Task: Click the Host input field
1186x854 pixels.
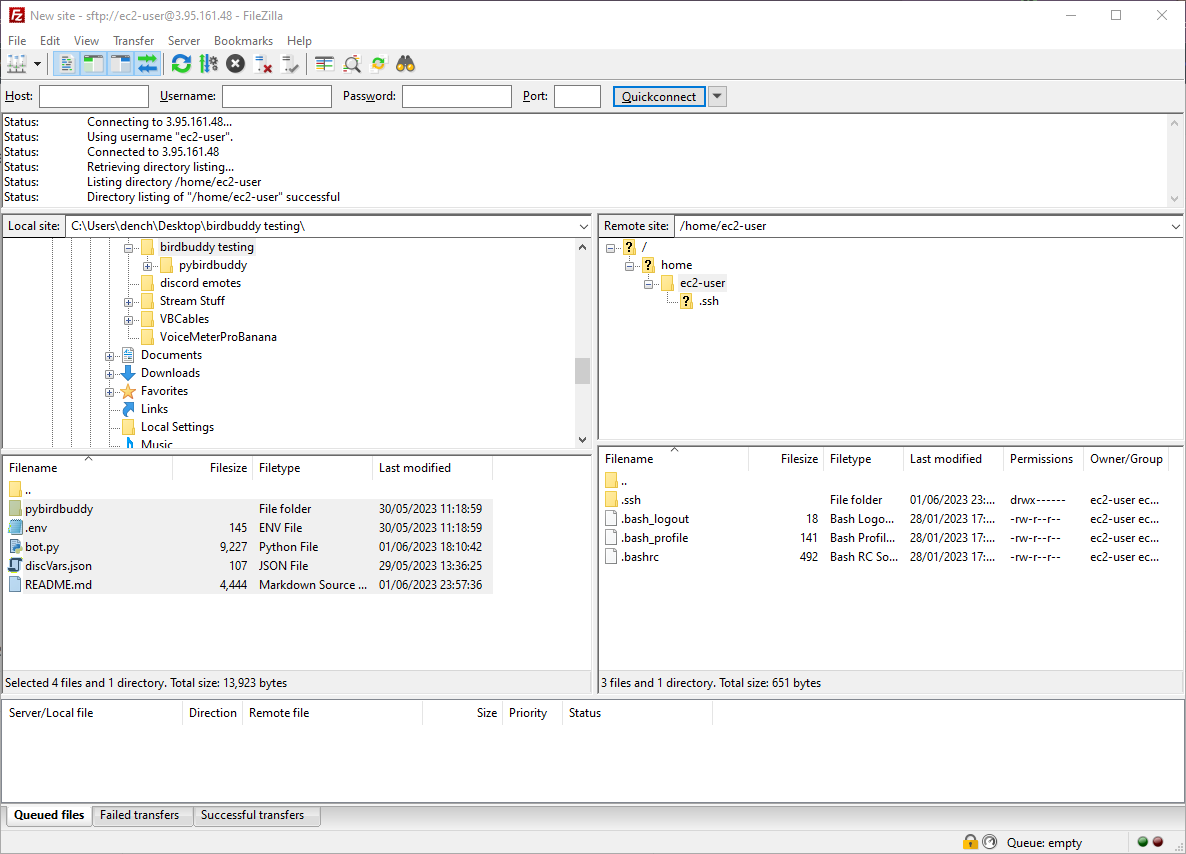Action: tap(94, 97)
